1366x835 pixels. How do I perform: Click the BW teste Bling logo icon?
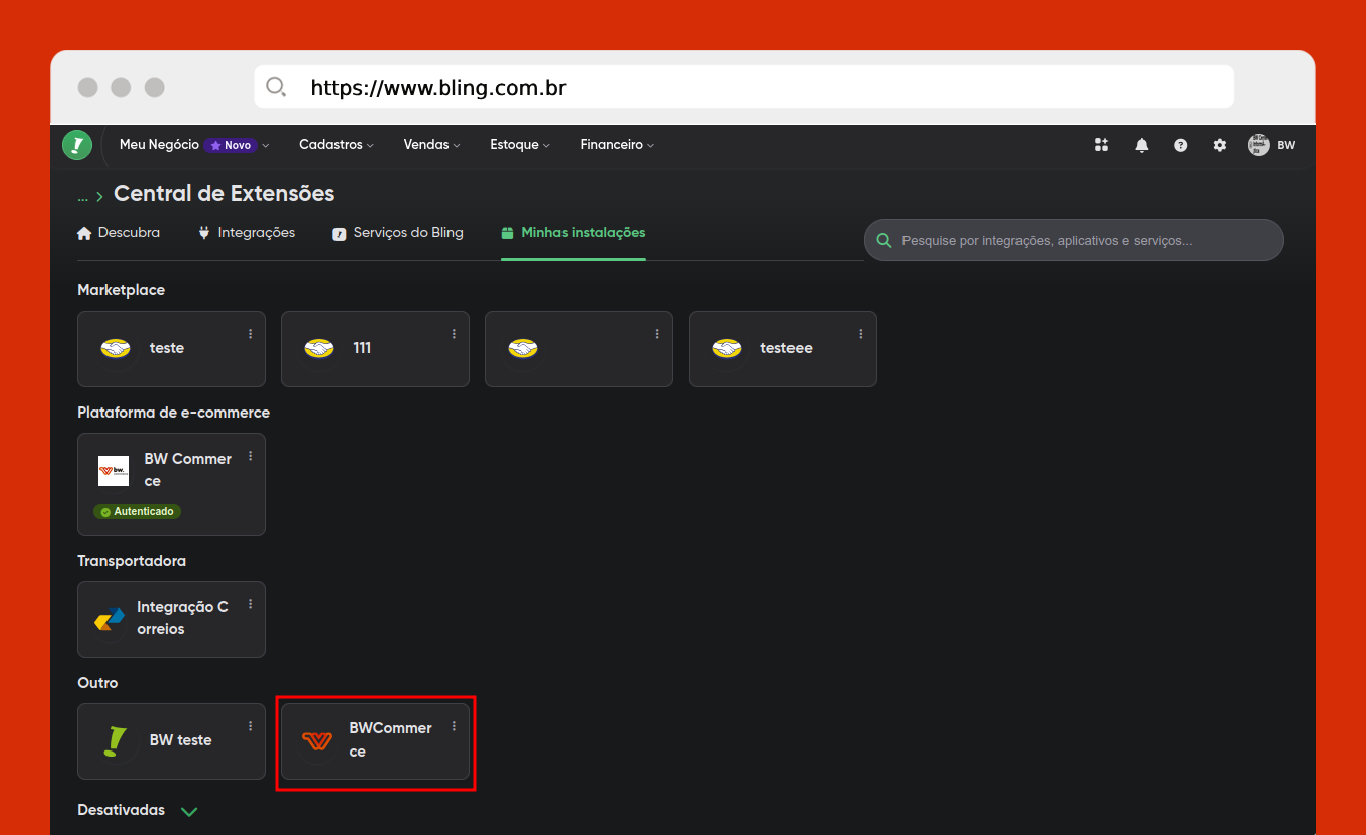point(116,741)
